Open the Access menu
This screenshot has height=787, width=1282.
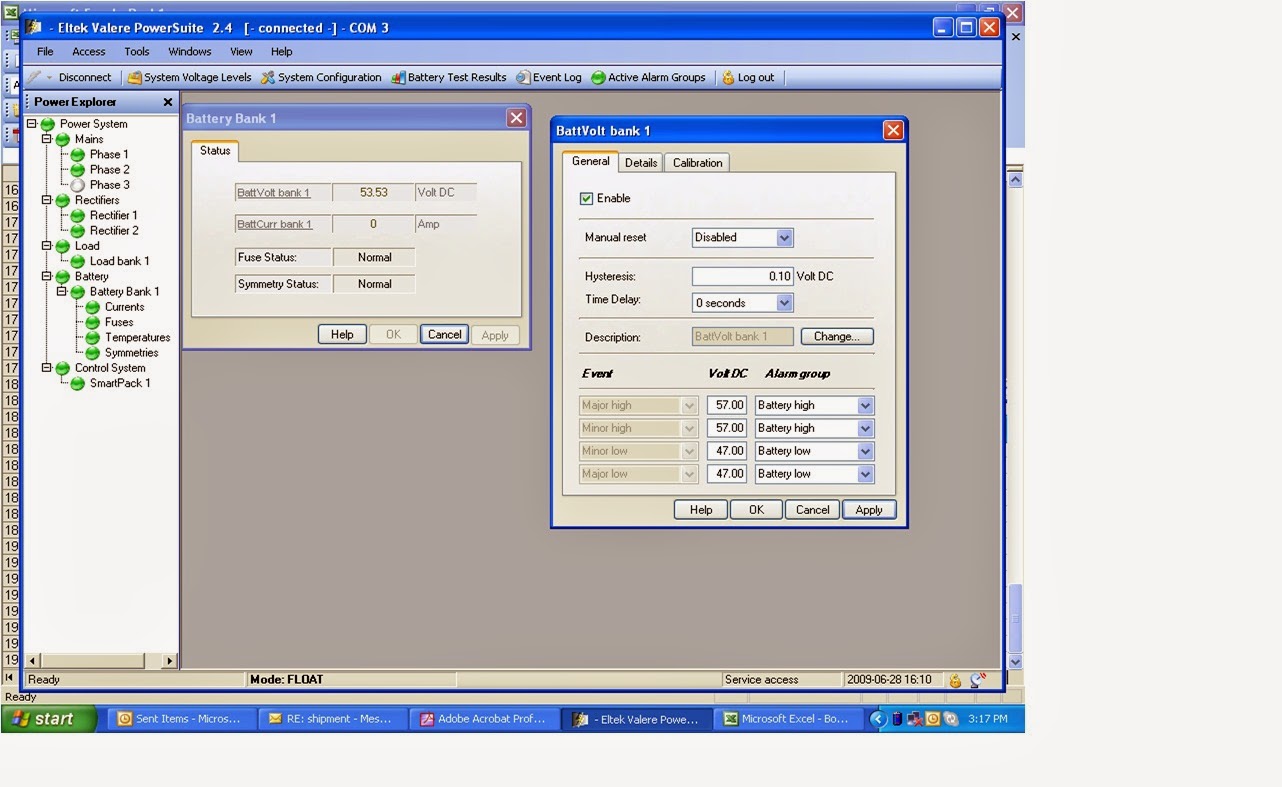tap(89, 52)
